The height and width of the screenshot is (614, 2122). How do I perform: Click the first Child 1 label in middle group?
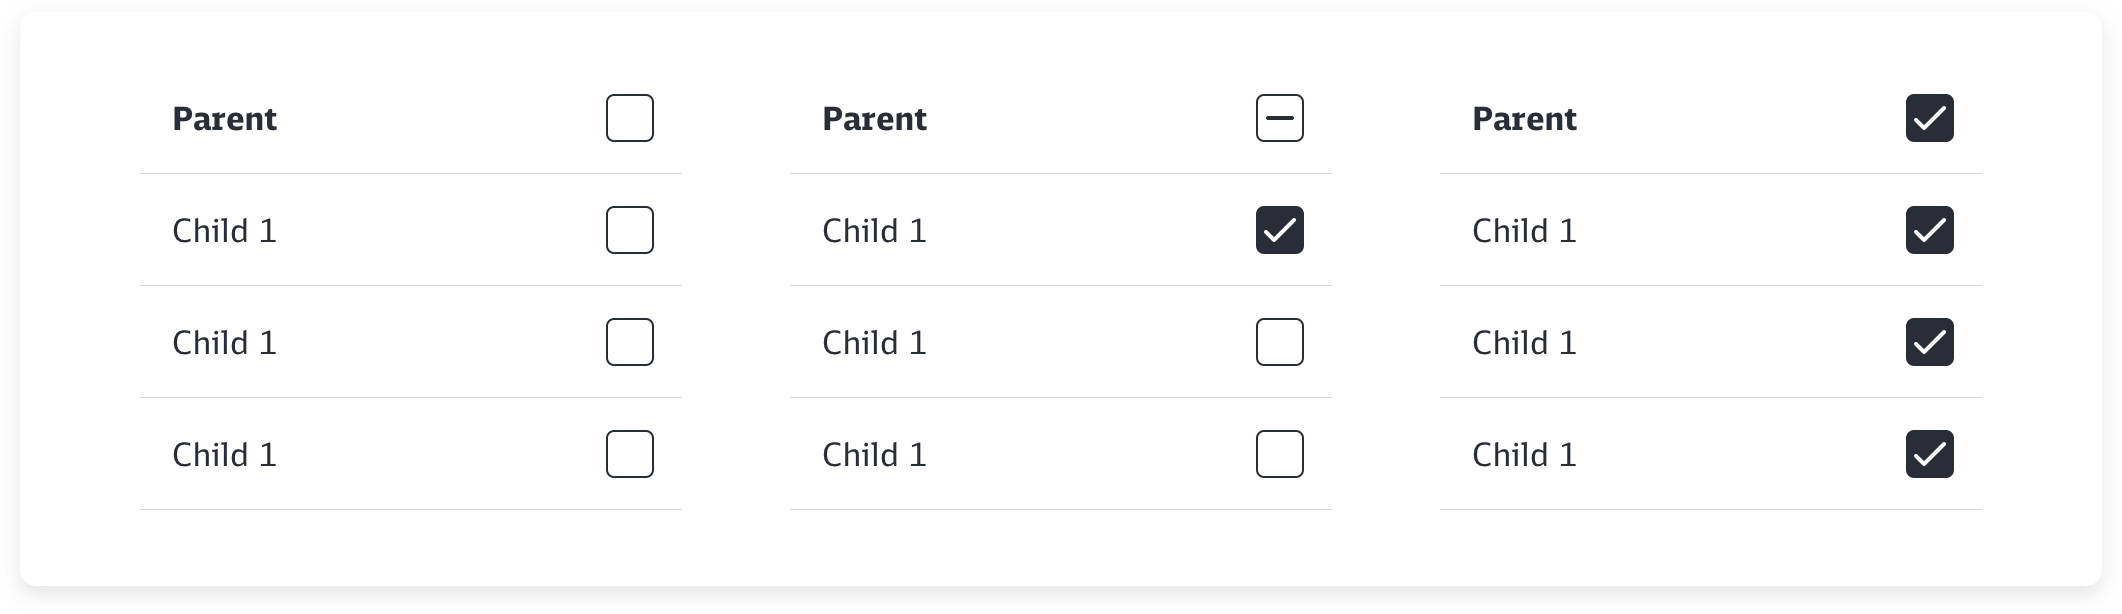(875, 231)
